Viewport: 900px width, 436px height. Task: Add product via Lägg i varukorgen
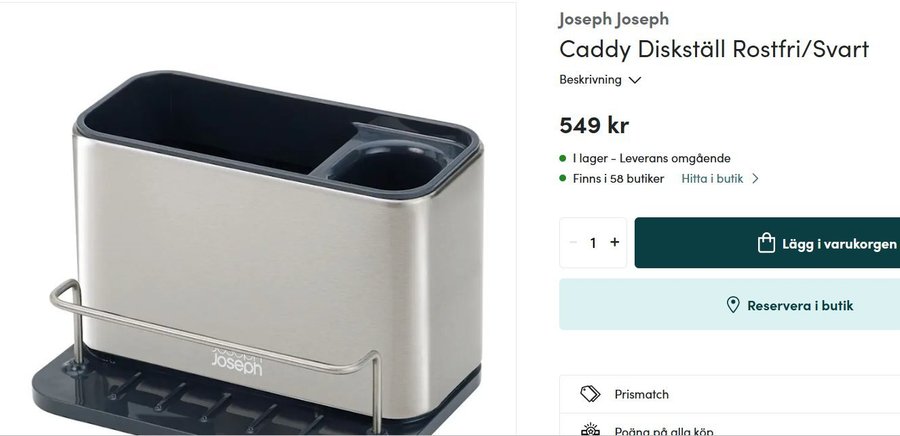tap(767, 243)
